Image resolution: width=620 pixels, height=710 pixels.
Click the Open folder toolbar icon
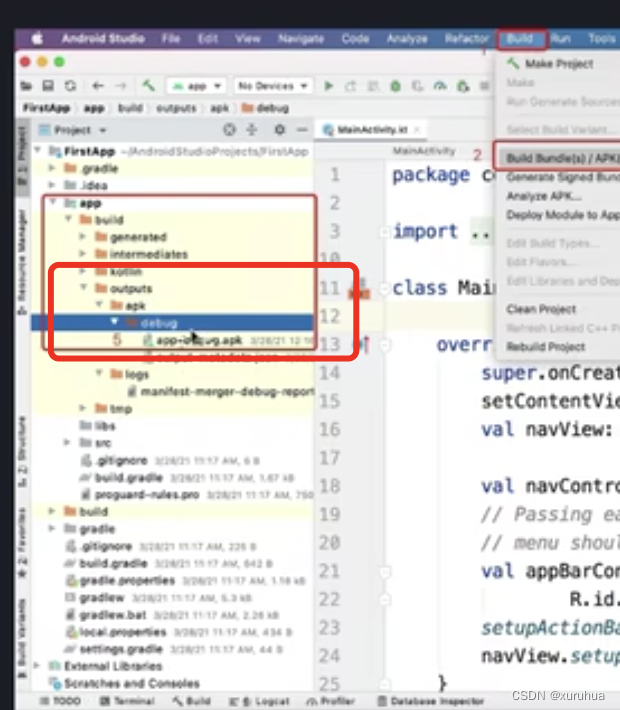[27, 86]
